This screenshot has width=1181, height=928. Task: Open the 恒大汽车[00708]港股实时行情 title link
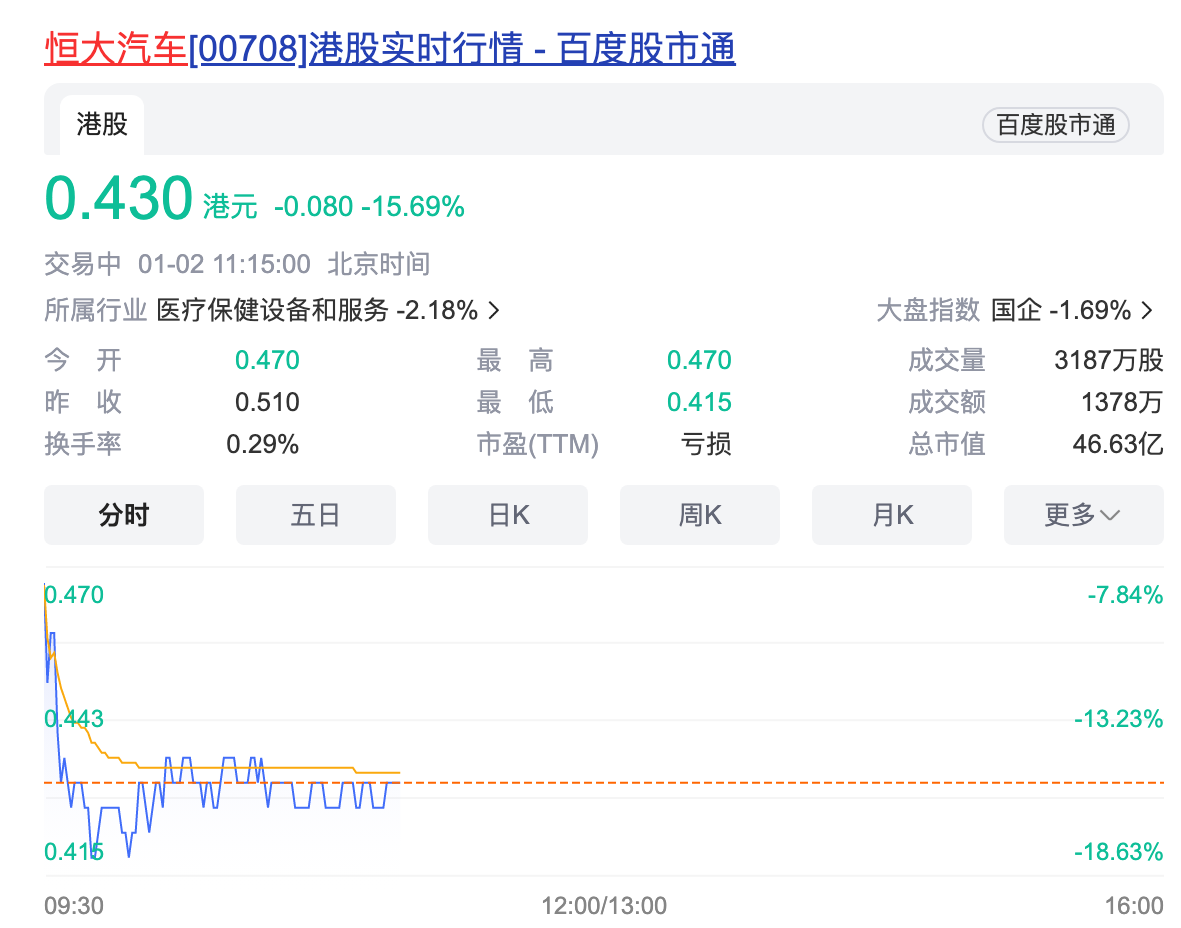click(x=389, y=49)
